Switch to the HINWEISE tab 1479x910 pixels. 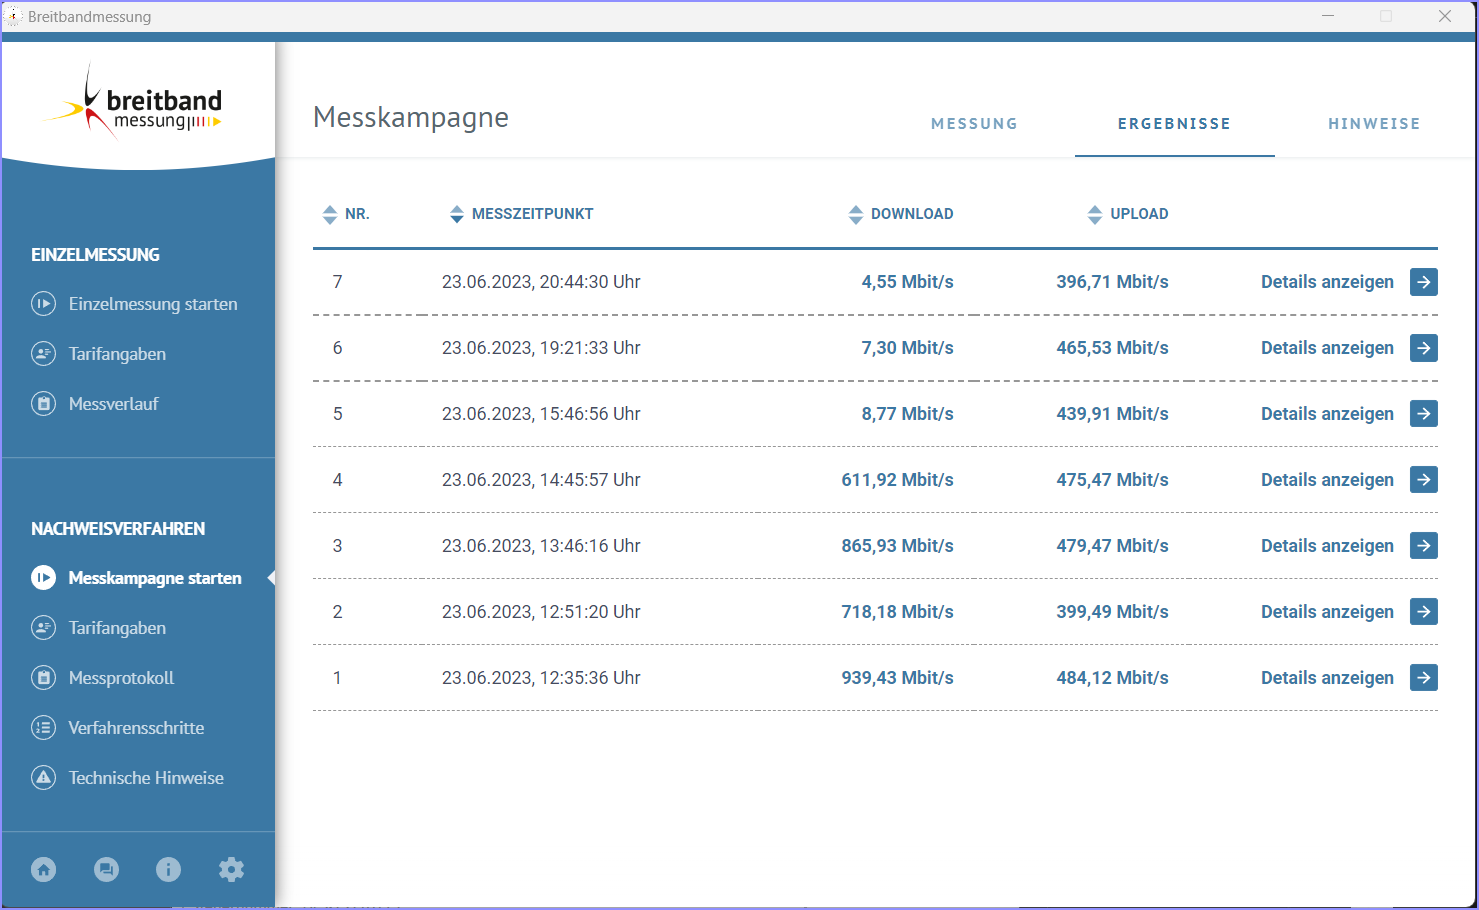pos(1374,124)
